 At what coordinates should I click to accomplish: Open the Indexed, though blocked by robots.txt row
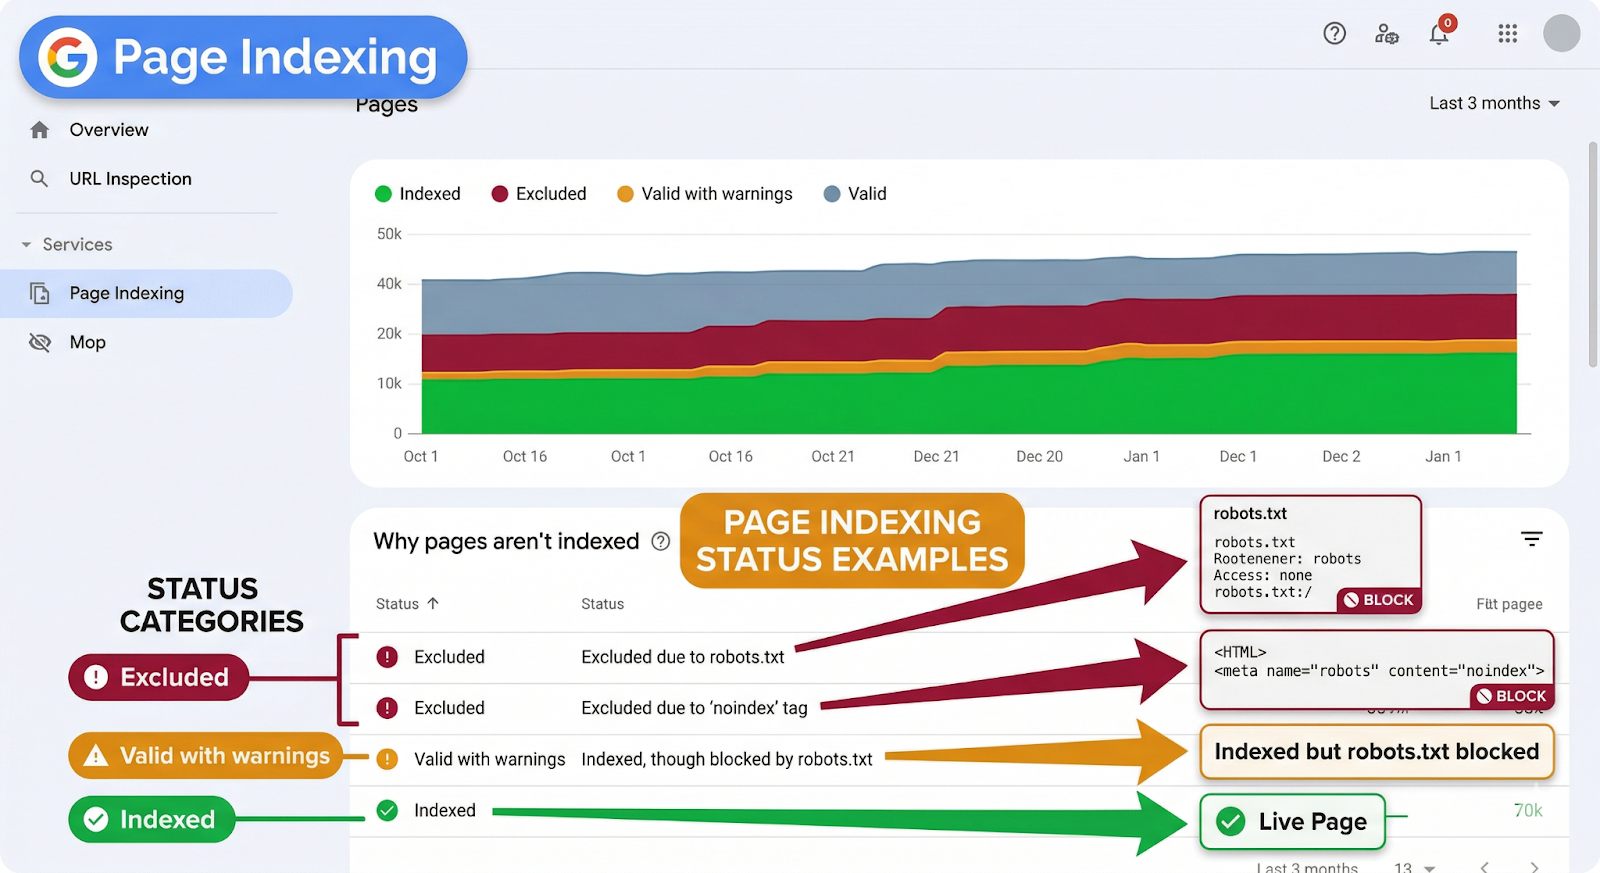(726, 759)
